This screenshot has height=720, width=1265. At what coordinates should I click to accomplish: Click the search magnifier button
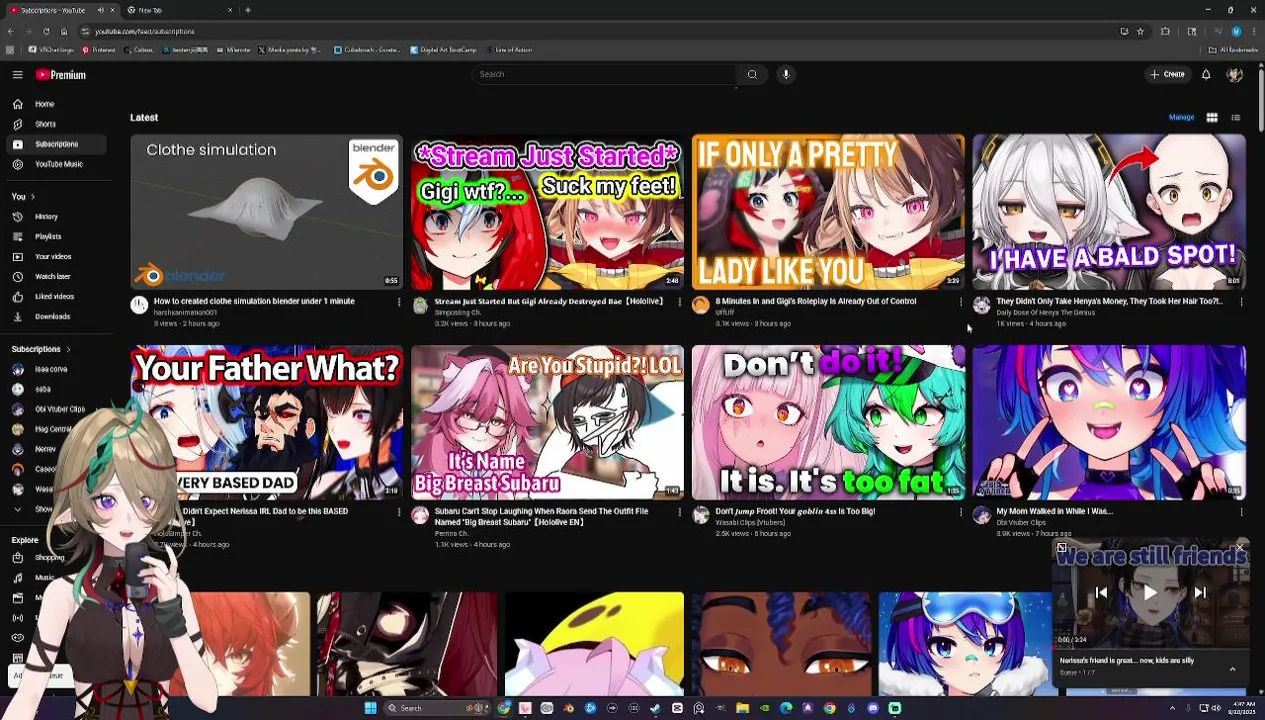(x=752, y=74)
